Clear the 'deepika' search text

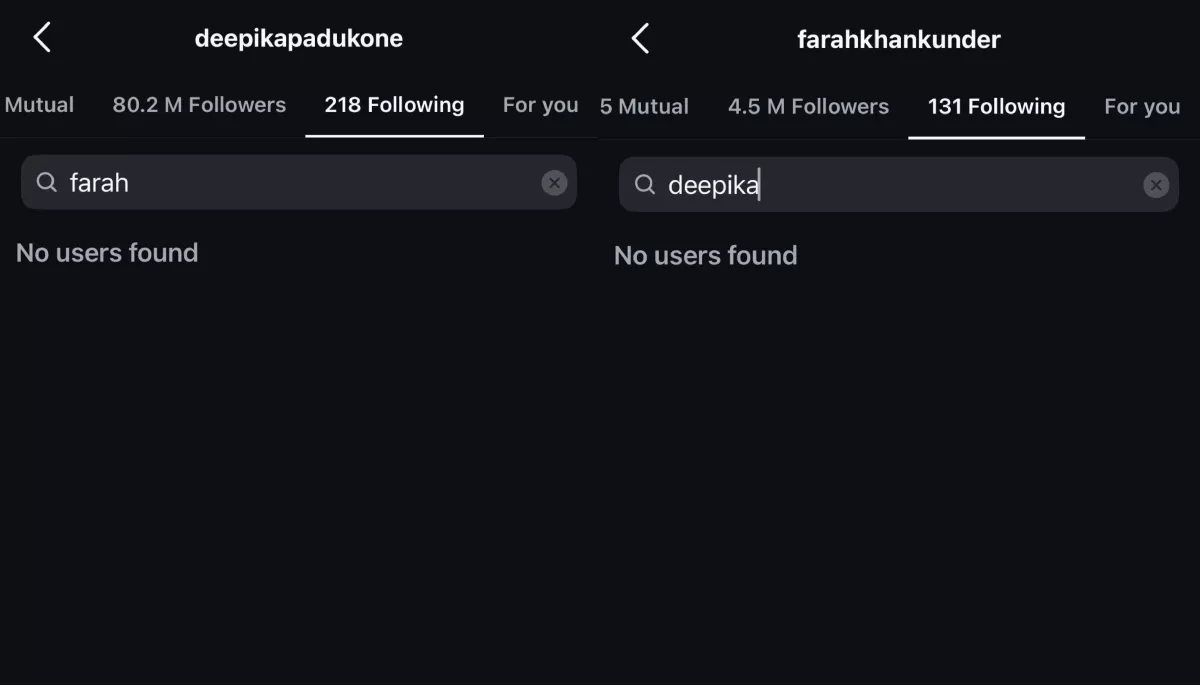1155,185
